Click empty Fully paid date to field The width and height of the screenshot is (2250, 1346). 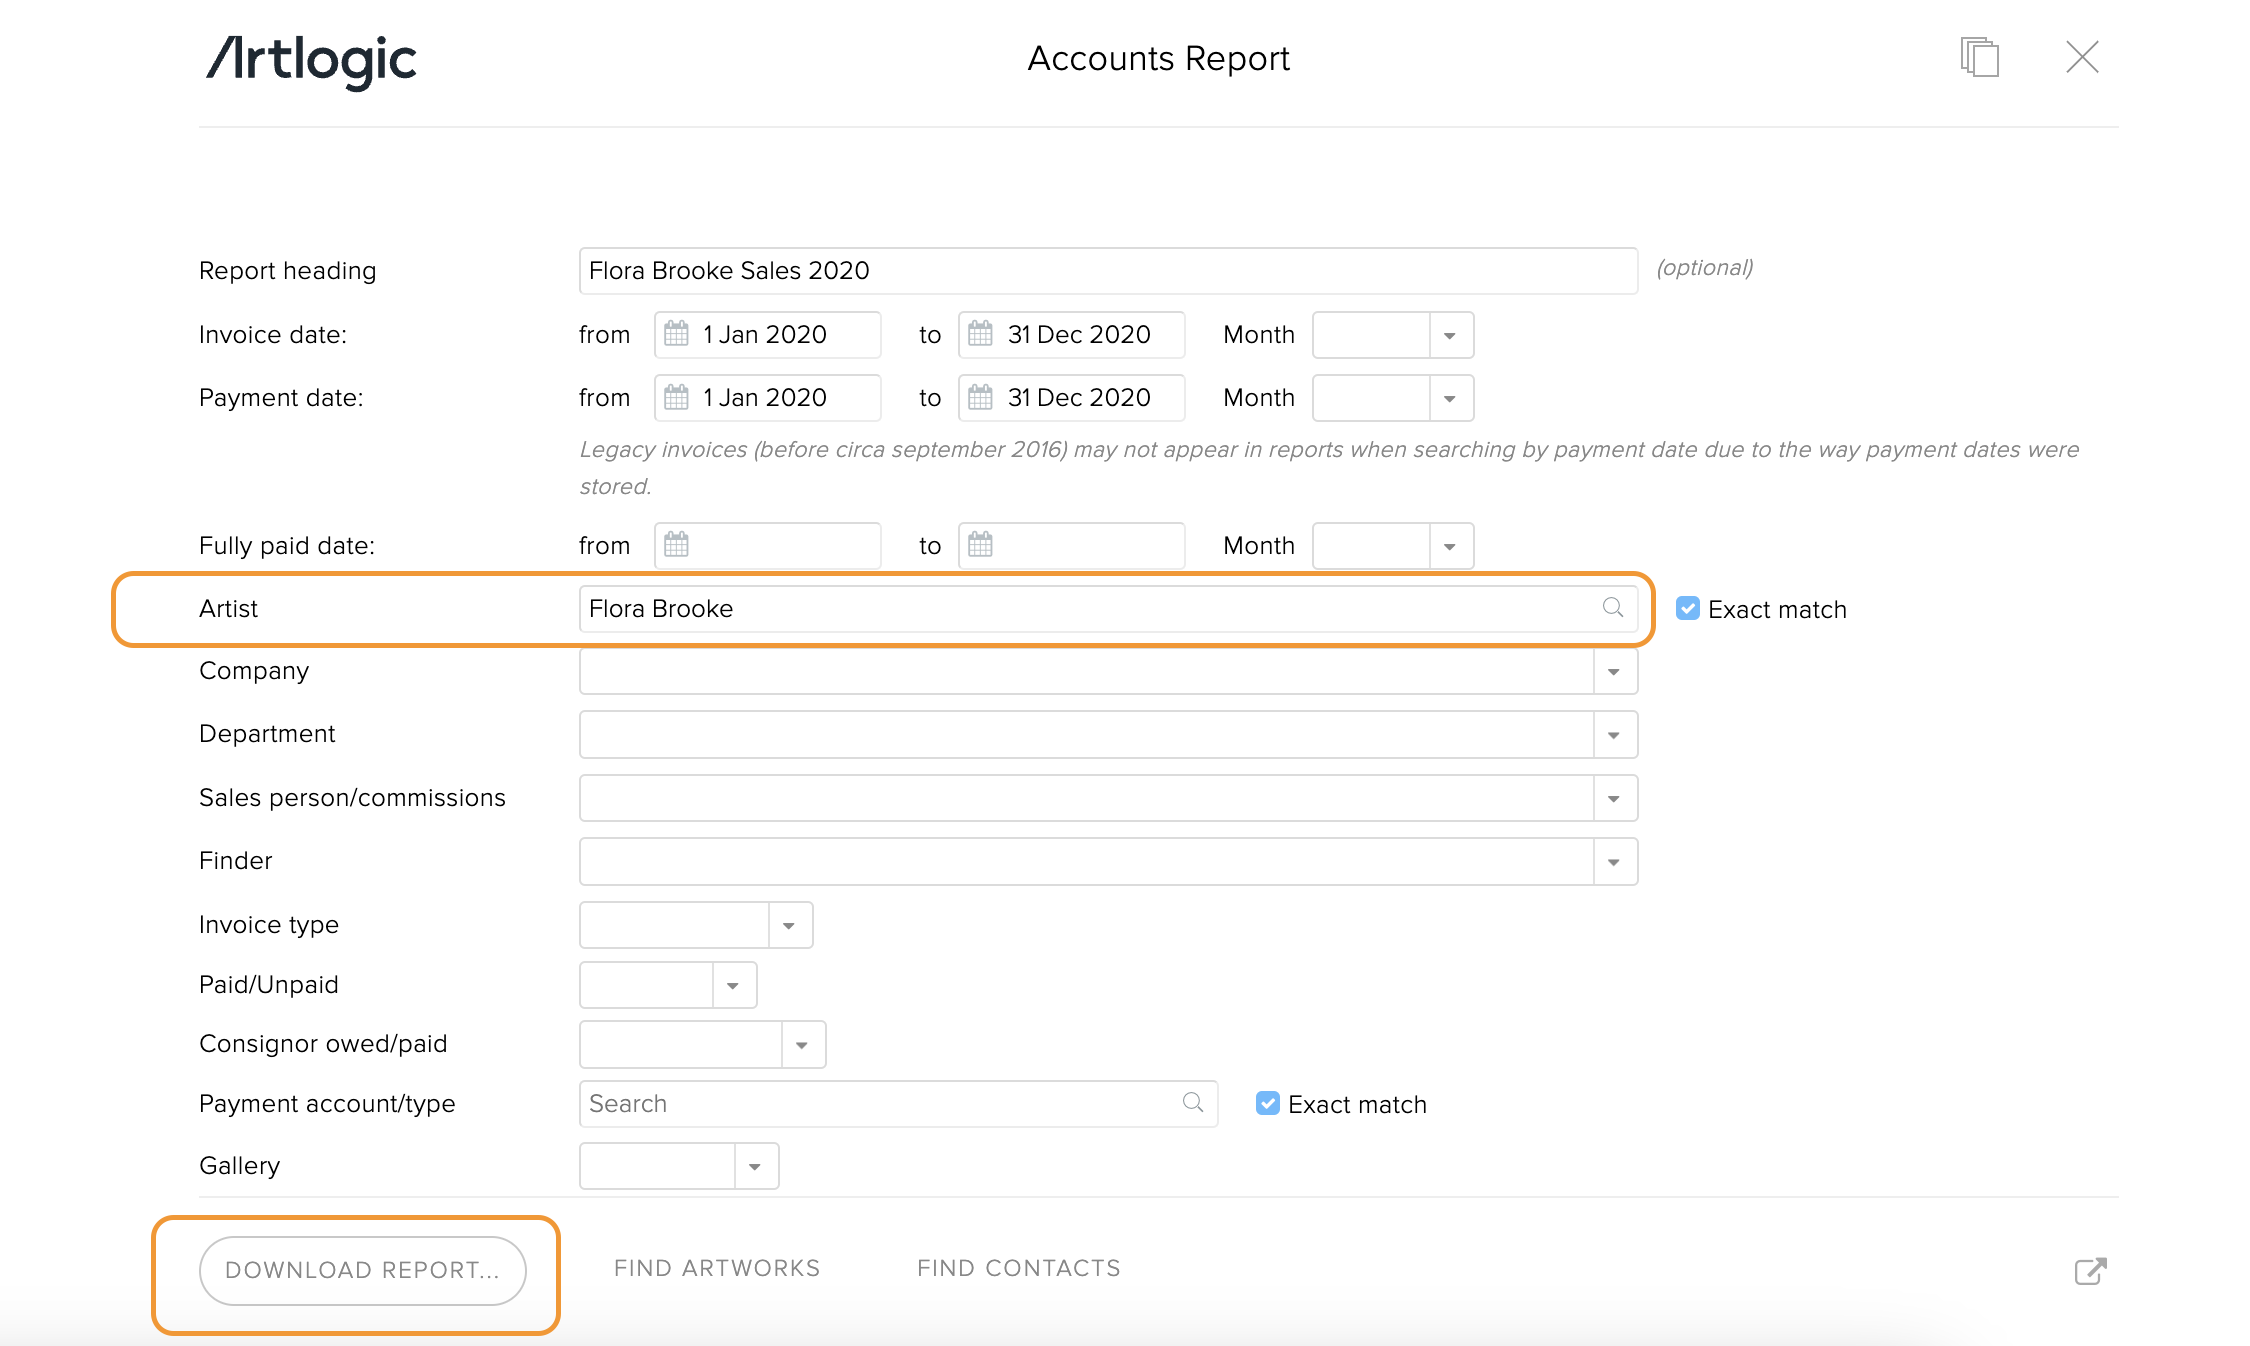(1072, 546)
